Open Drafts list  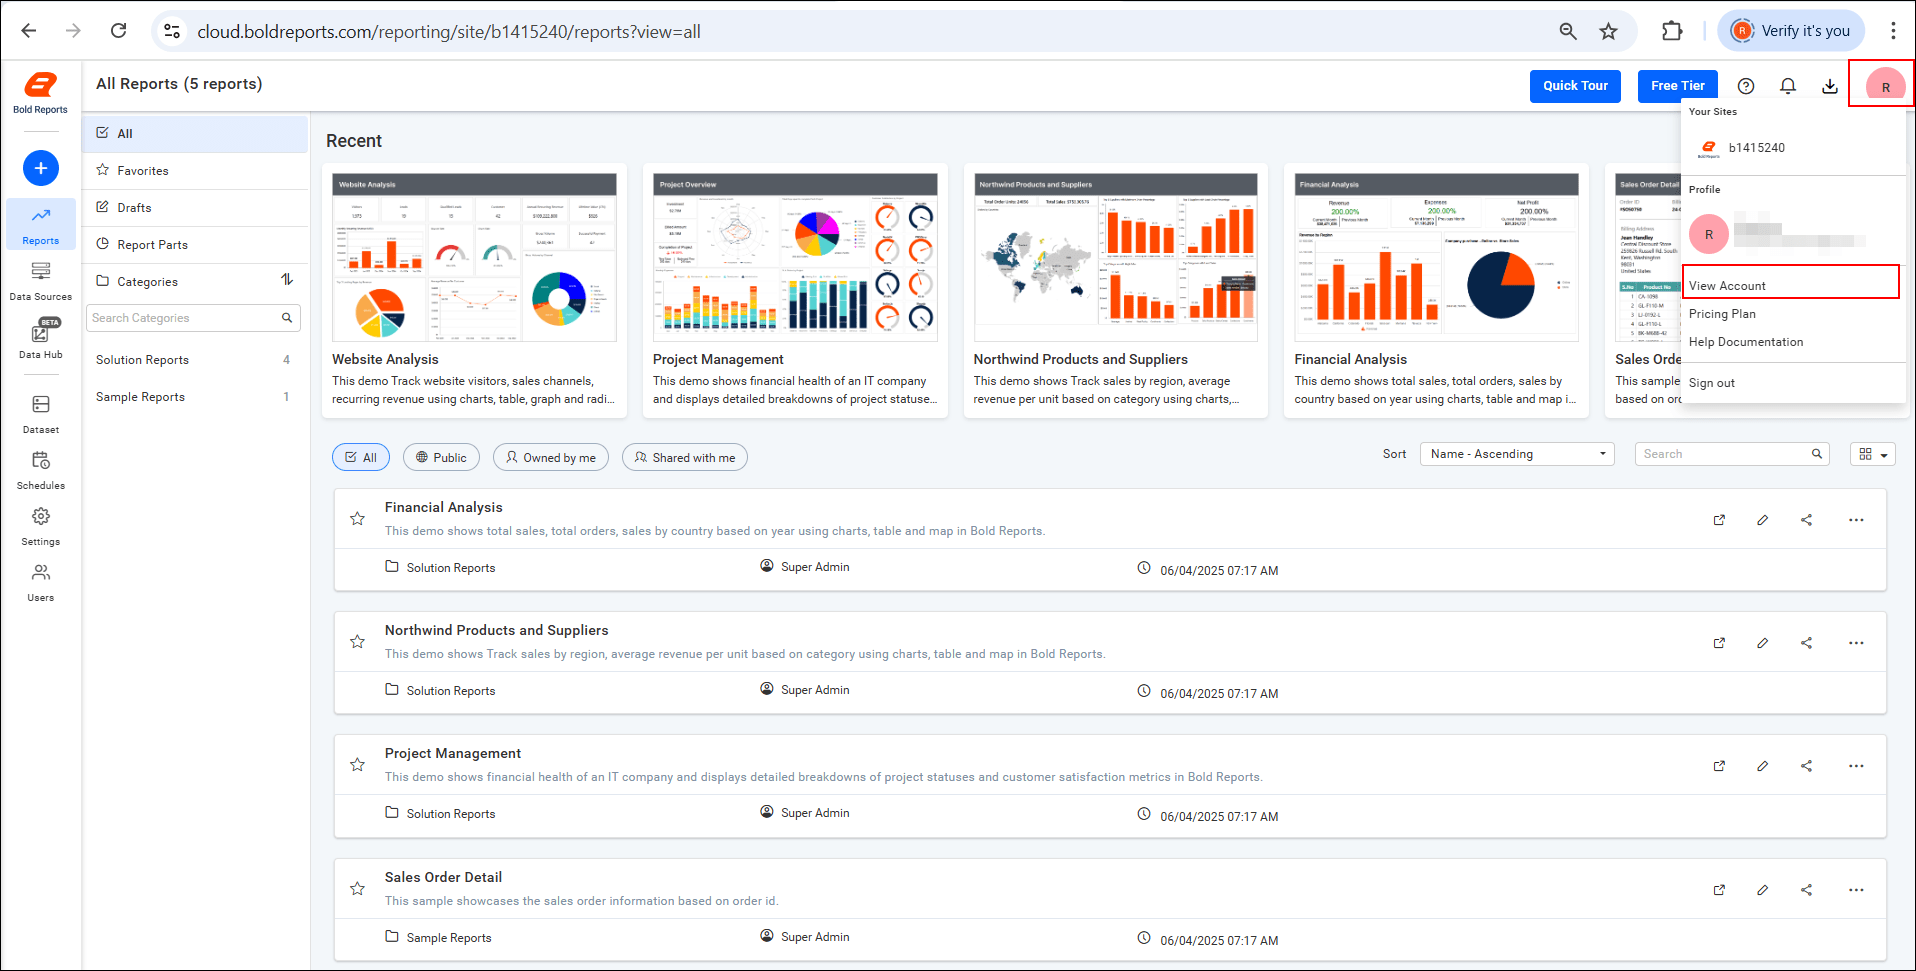click(195, 207)
